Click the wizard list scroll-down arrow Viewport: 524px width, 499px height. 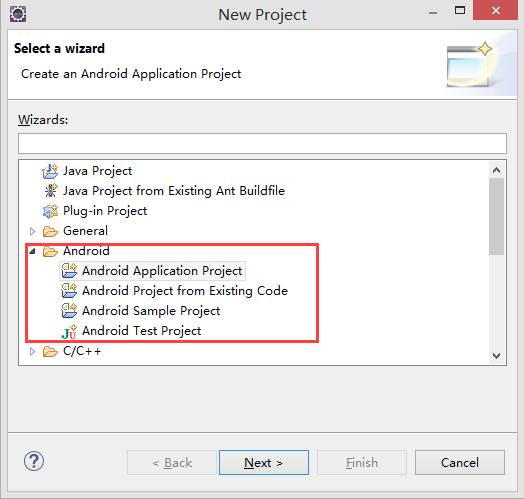pos(497,356)
